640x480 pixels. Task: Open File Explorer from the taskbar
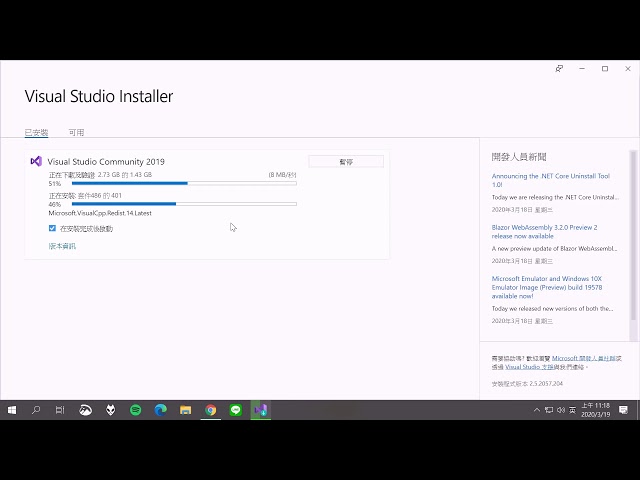point(185,410)
